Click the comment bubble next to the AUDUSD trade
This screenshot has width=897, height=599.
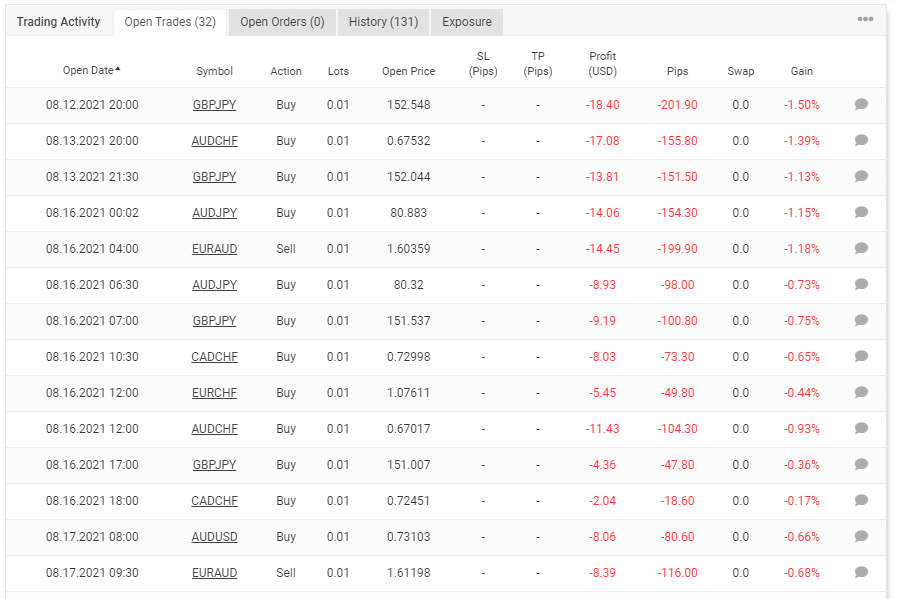pyautogui.click(x=862, y=537)
